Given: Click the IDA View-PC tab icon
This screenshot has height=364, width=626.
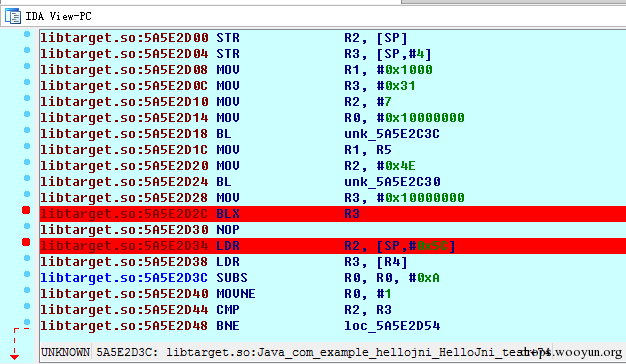Looking at the screenshot, I should [x=13, y=16].
